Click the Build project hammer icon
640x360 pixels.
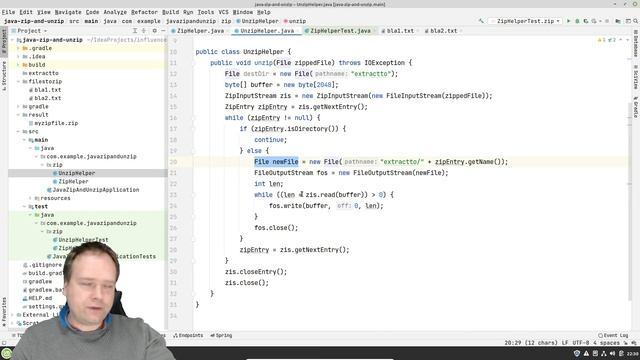481,21
